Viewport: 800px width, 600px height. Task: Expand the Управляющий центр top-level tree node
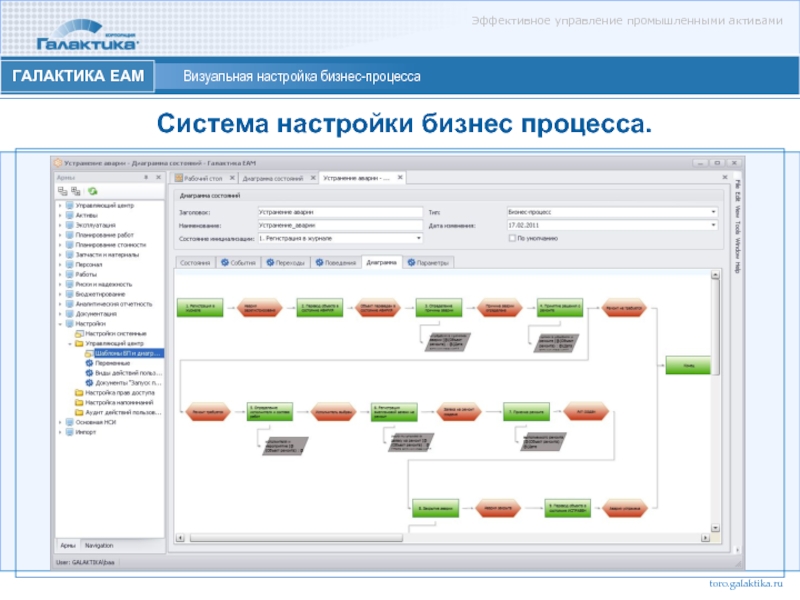[60, 206]
